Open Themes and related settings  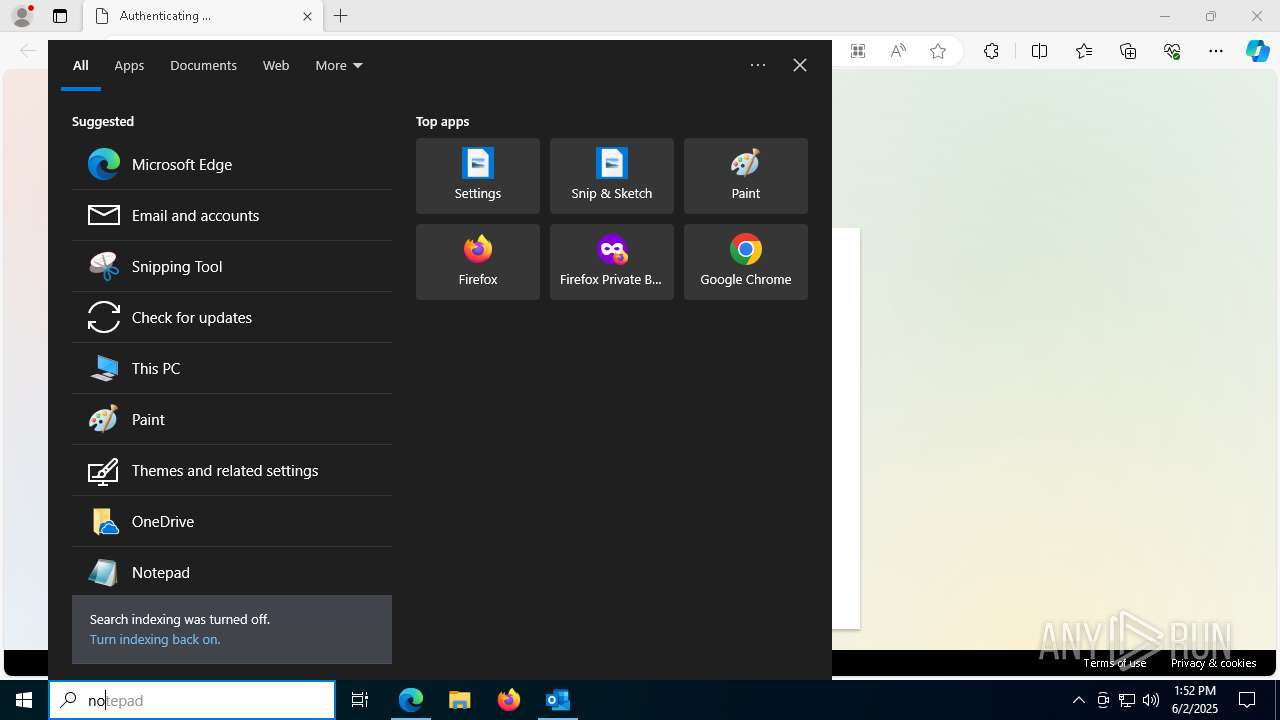232,470
